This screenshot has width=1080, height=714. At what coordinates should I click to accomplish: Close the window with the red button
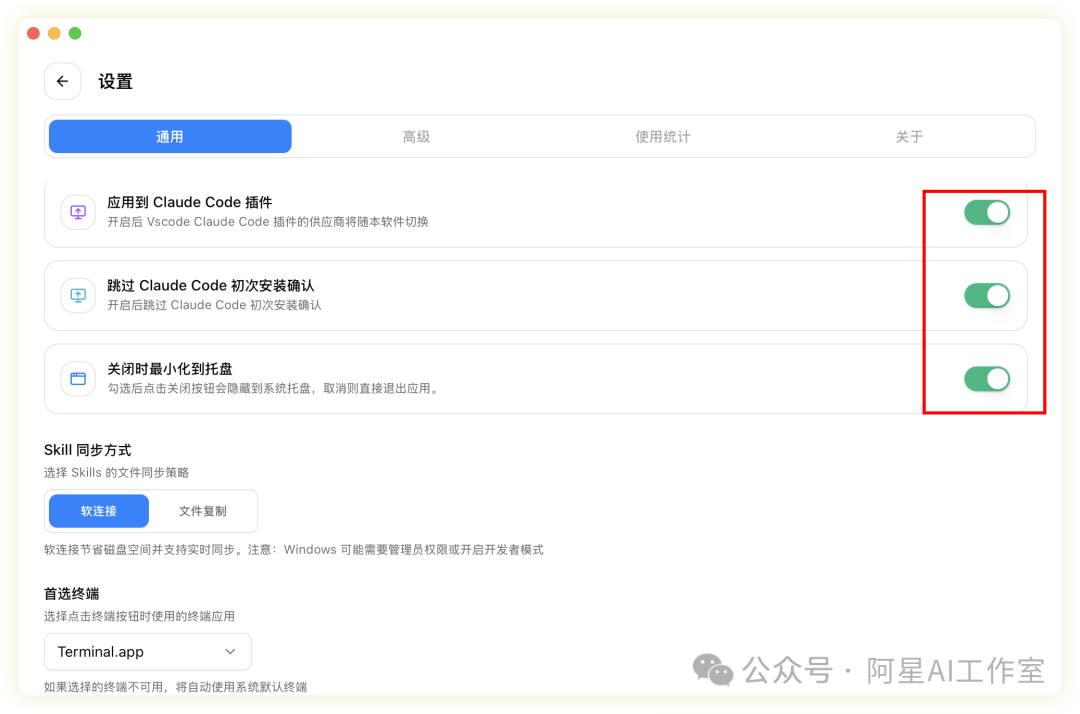pyautogui.click(x=33, y=33)
